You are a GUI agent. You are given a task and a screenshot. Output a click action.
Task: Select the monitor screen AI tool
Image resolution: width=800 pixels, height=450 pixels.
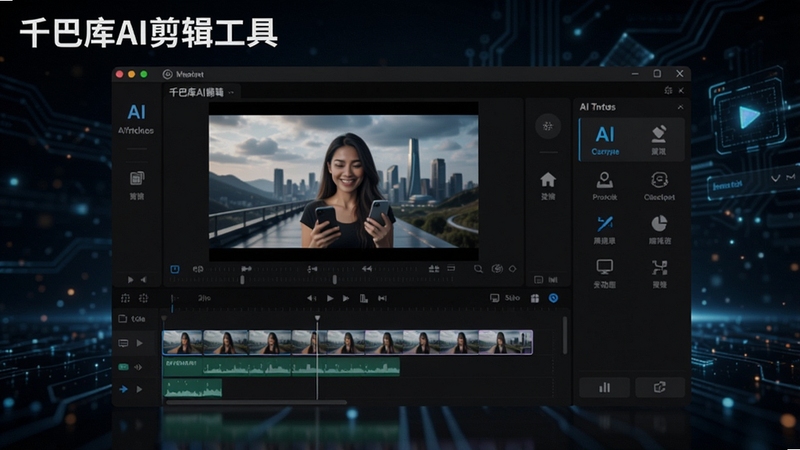(x=605, y=267)
